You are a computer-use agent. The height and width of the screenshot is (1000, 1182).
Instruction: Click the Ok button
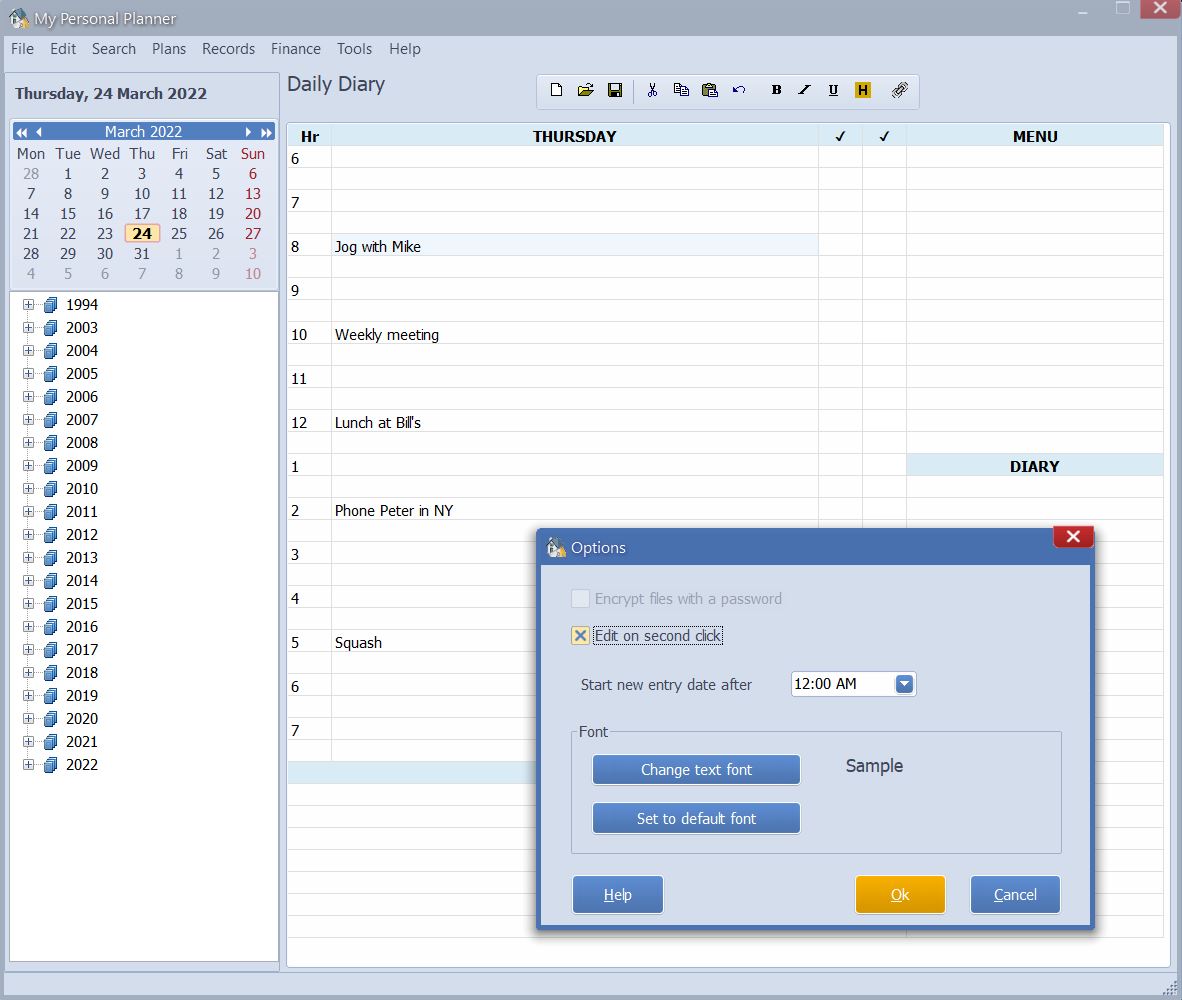[900, 894]
